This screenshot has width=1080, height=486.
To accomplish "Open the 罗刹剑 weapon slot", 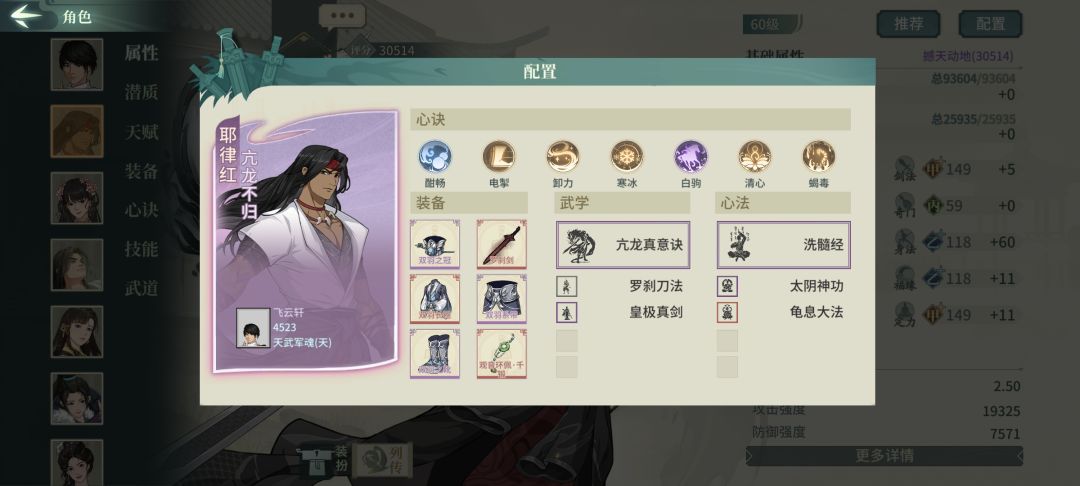I will (x=502, y=244).
